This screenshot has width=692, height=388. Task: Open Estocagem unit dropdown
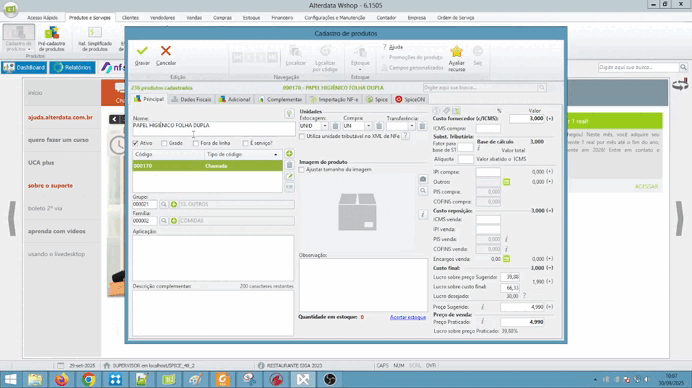[x=325, y=126]
